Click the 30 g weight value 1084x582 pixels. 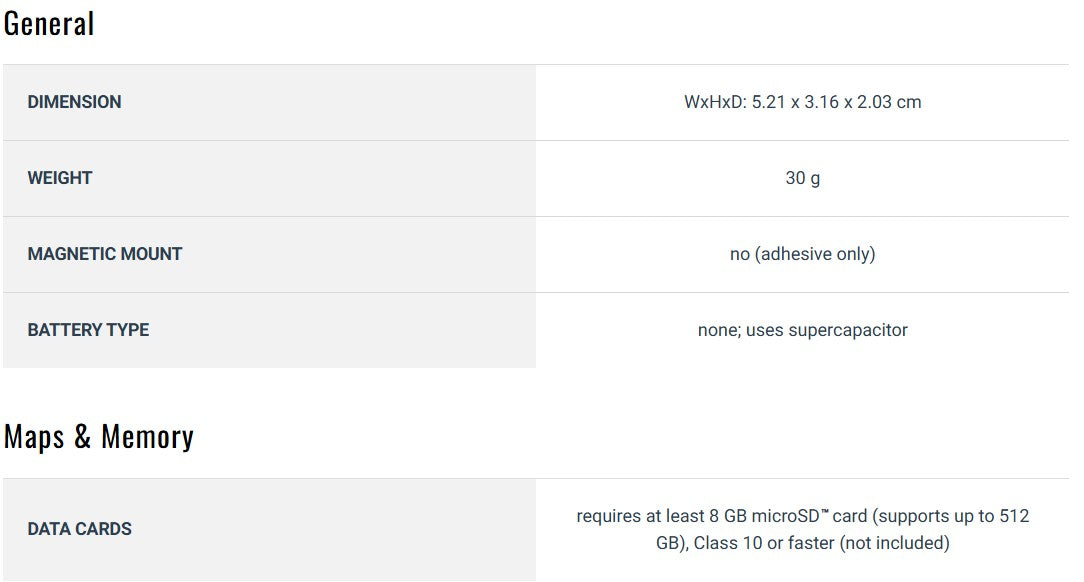click(x=802, y=178)
